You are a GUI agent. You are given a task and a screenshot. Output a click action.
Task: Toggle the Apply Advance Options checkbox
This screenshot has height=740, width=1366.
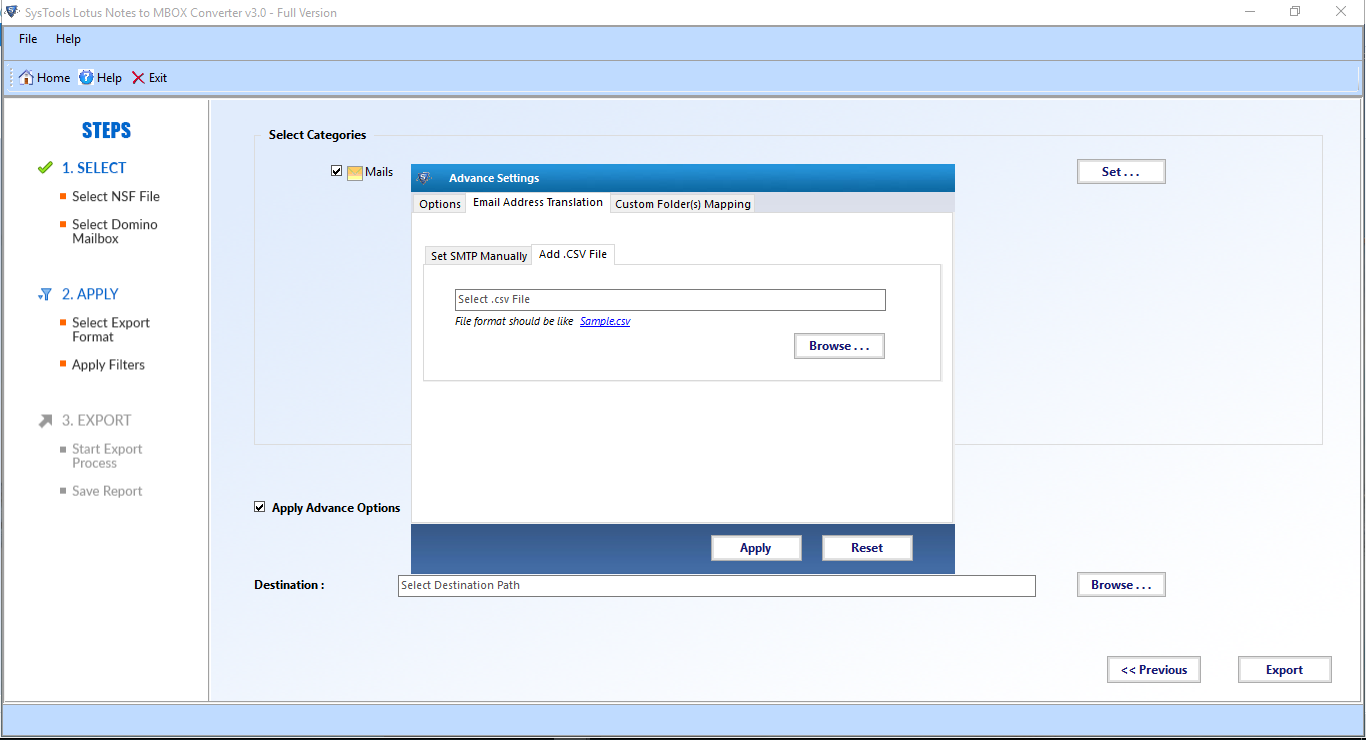(260, 507)
